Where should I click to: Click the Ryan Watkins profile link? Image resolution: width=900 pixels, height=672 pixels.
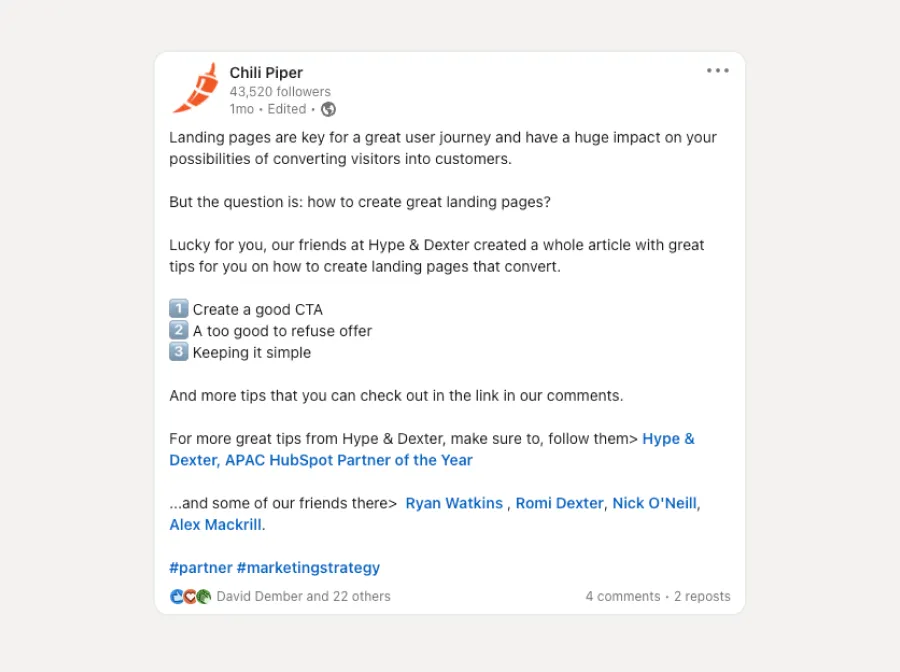pos(454,503)
